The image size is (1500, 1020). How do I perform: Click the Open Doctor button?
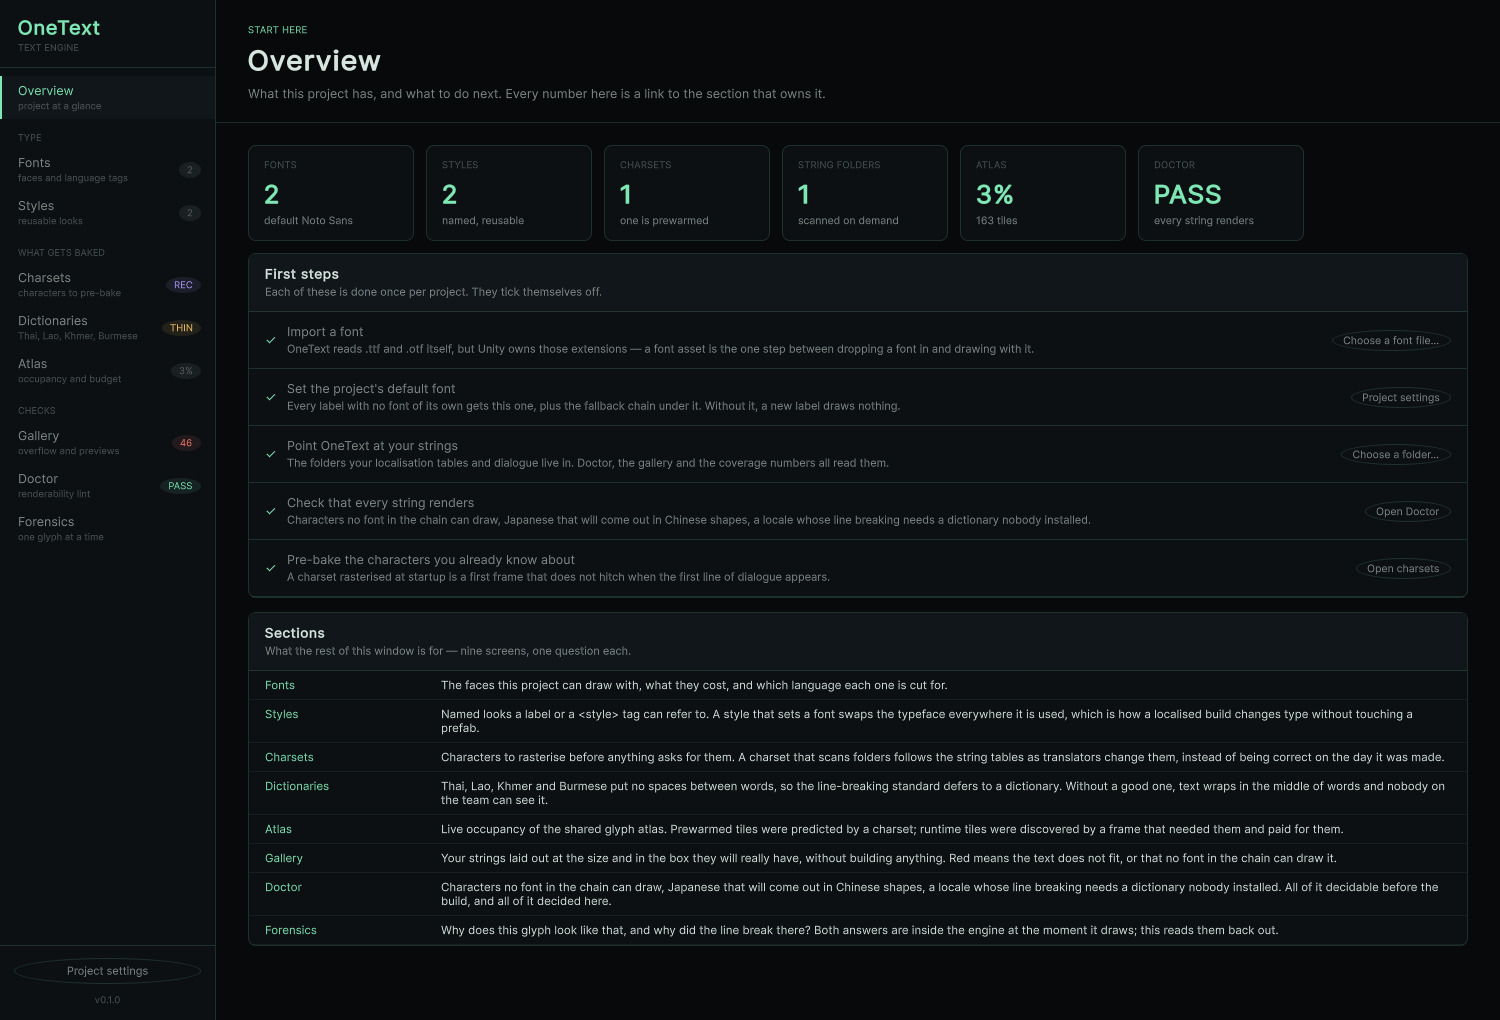(x=1407, y=512)
